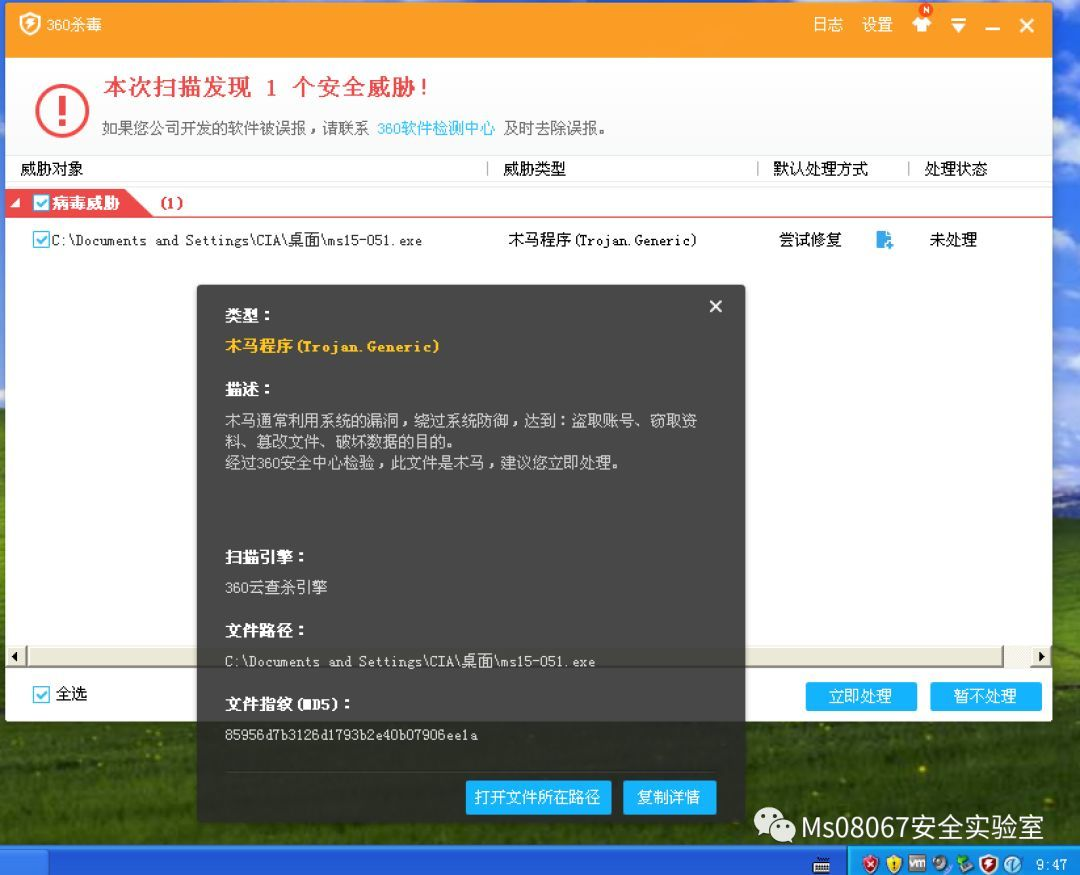Screen dimensions: 1080x875
Task: Click 立即处理 button
Action: [860, 696]
